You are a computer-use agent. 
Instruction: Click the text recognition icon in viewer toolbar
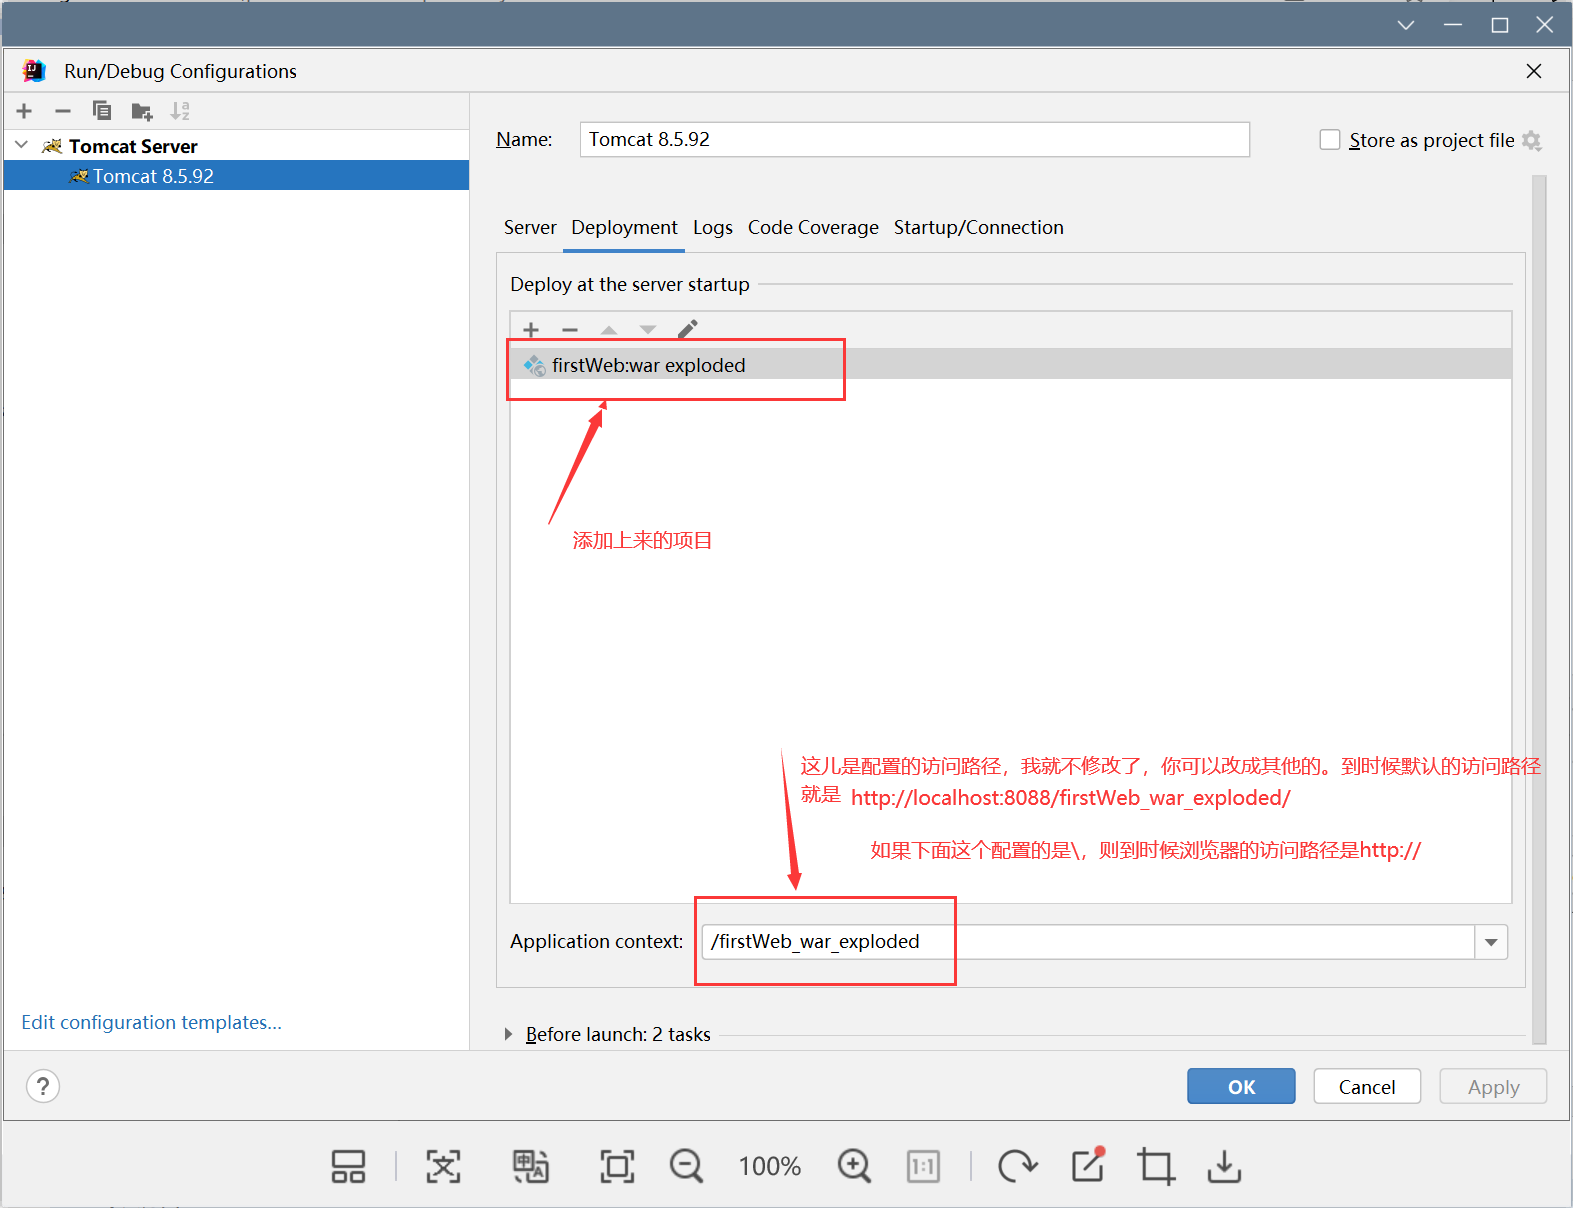[x=443, y=1166]
